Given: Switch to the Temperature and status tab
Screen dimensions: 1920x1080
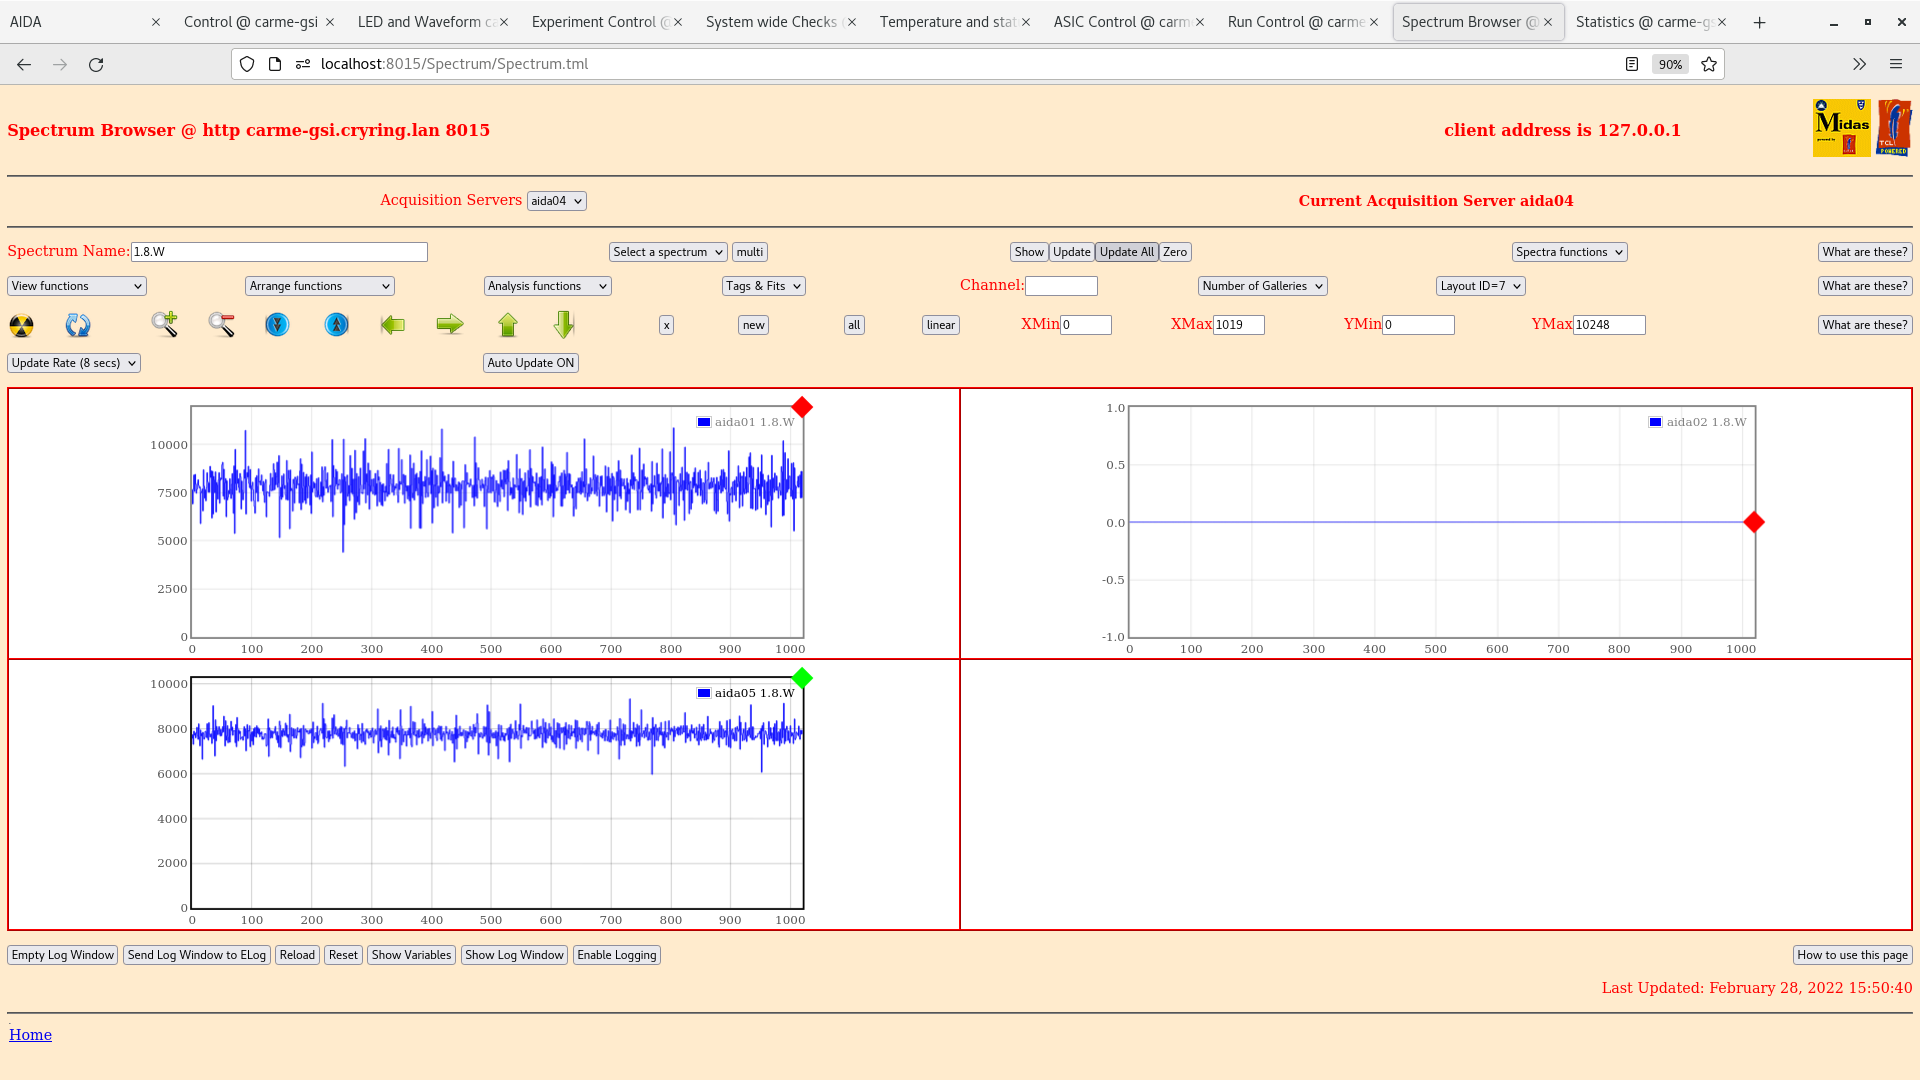Looking at the screenshot, I should (x=947, y=22).
